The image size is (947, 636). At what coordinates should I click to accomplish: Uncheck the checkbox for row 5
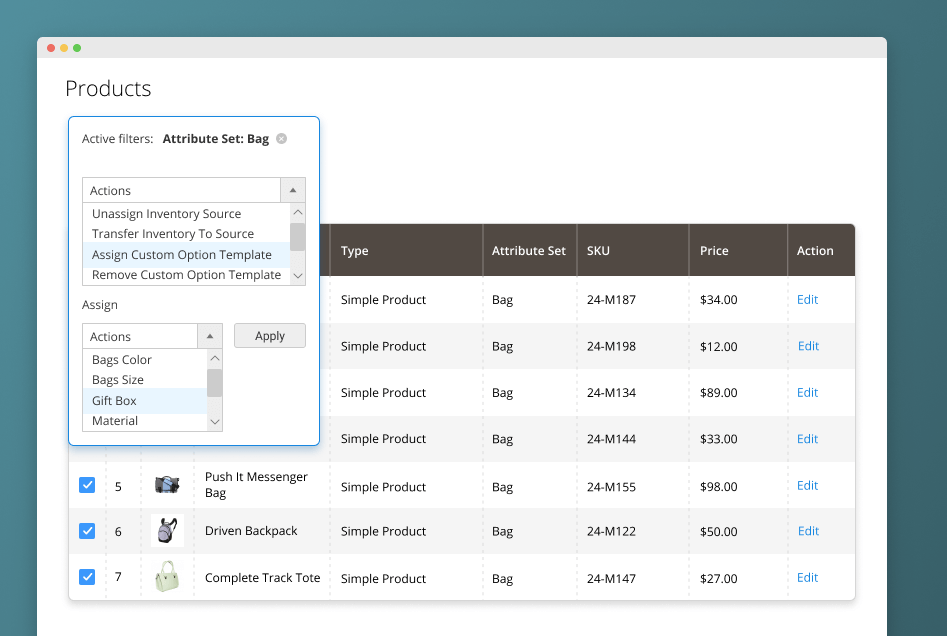(87, 485)
